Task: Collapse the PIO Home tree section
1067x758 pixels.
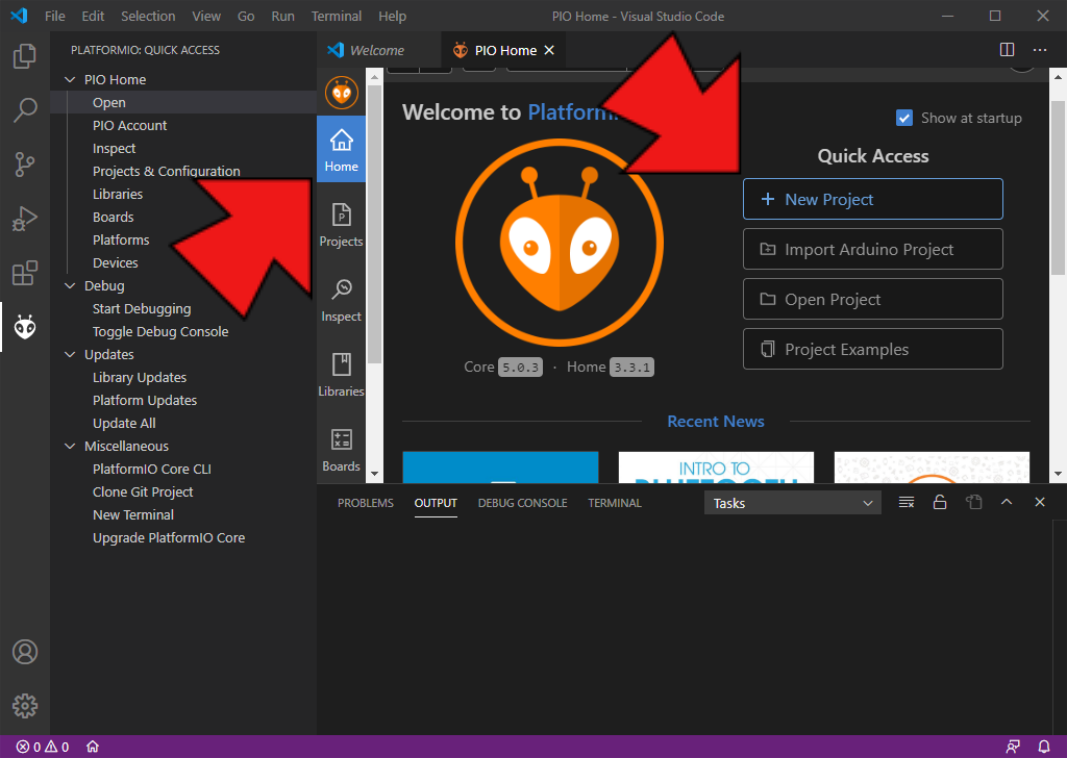Action: (70, 80)
